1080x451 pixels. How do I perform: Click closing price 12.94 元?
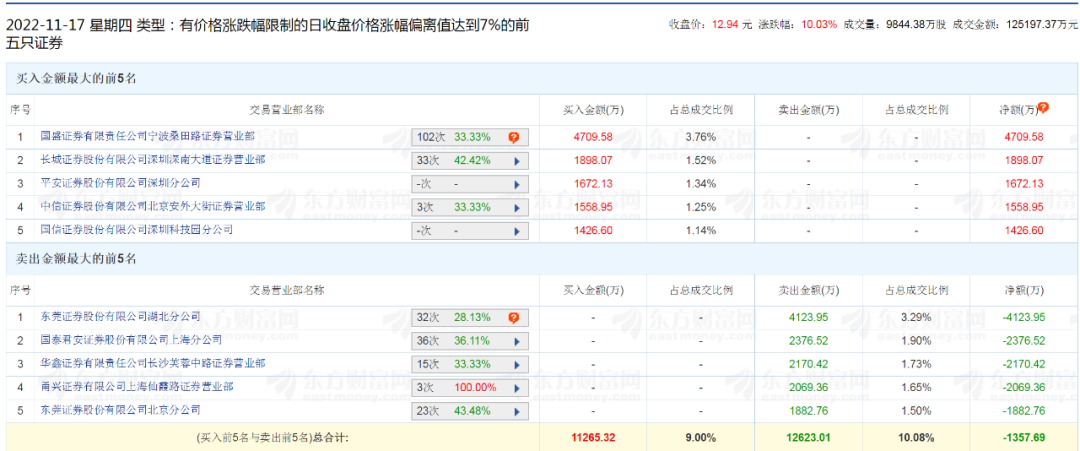tap(731, 24)
